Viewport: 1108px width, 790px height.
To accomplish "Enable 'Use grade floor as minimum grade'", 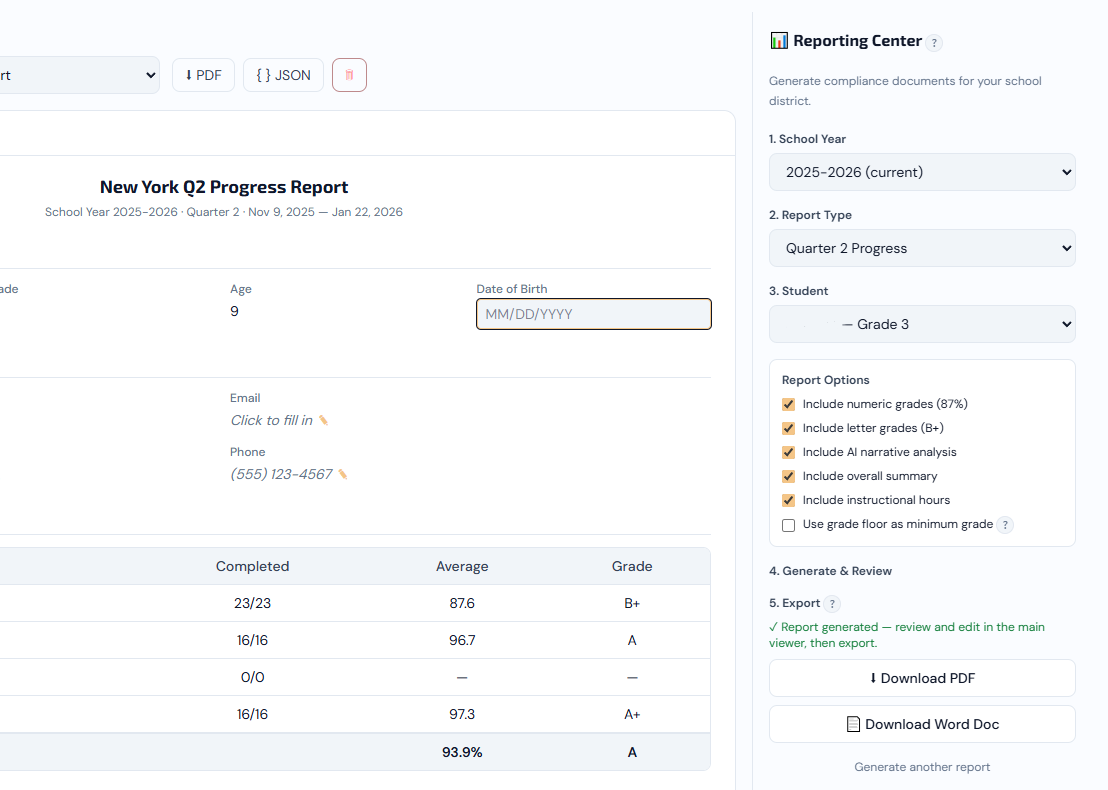I will (788, 525).
